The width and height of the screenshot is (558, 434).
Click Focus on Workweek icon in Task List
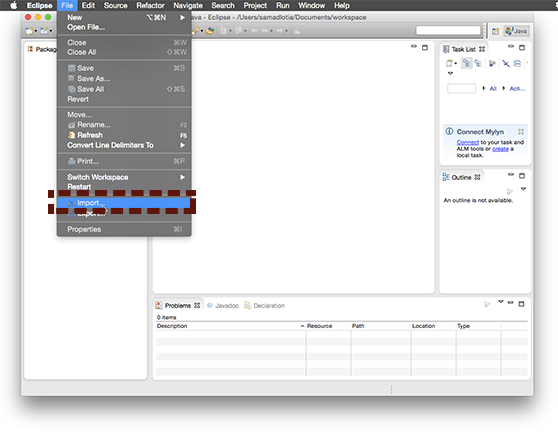(x=492, y=63)
